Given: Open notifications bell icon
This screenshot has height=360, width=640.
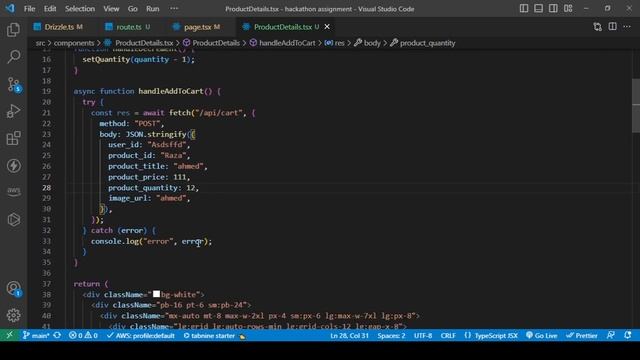Looking at the screenshot, I should [628, 336].
